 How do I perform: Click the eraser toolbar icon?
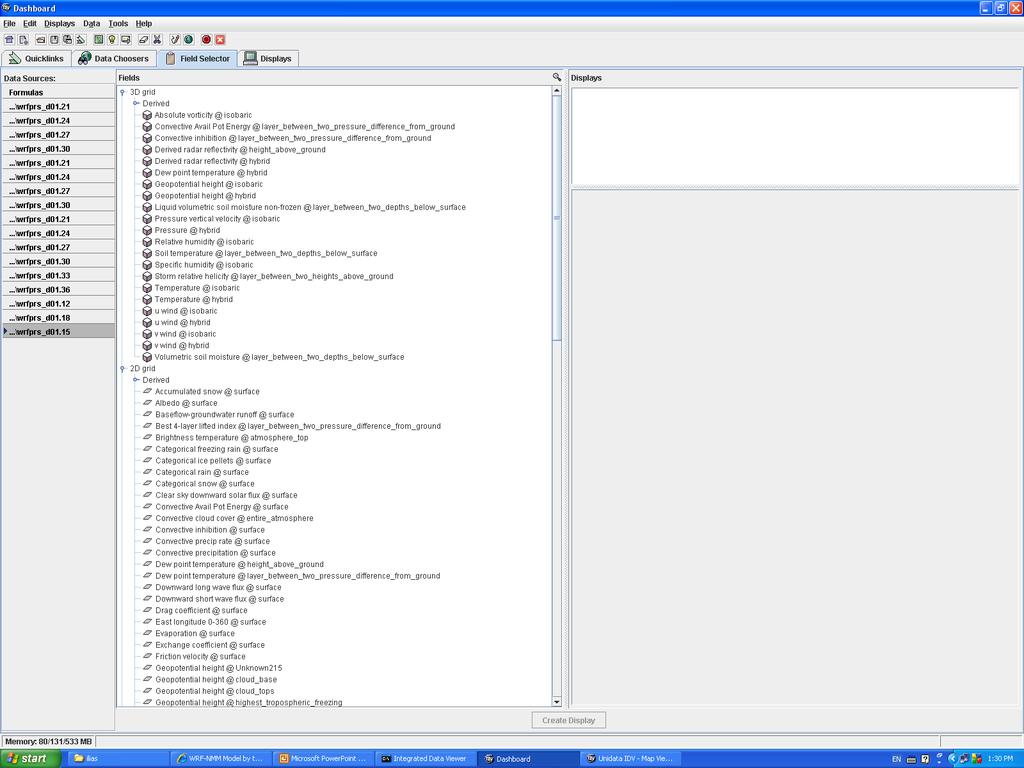144,40
